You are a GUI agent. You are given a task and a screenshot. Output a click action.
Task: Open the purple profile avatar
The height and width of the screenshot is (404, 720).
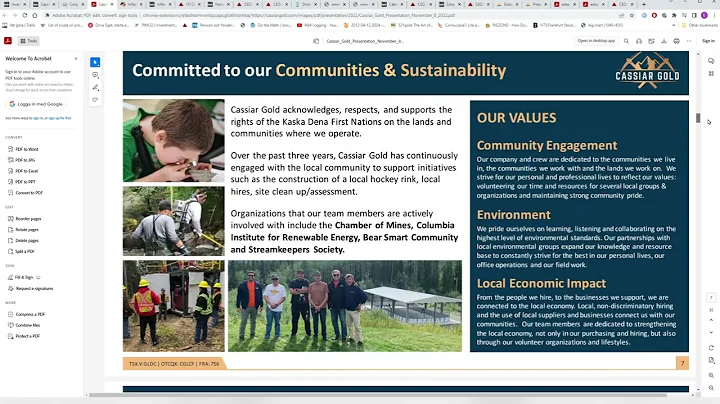(x=704, y=15)
